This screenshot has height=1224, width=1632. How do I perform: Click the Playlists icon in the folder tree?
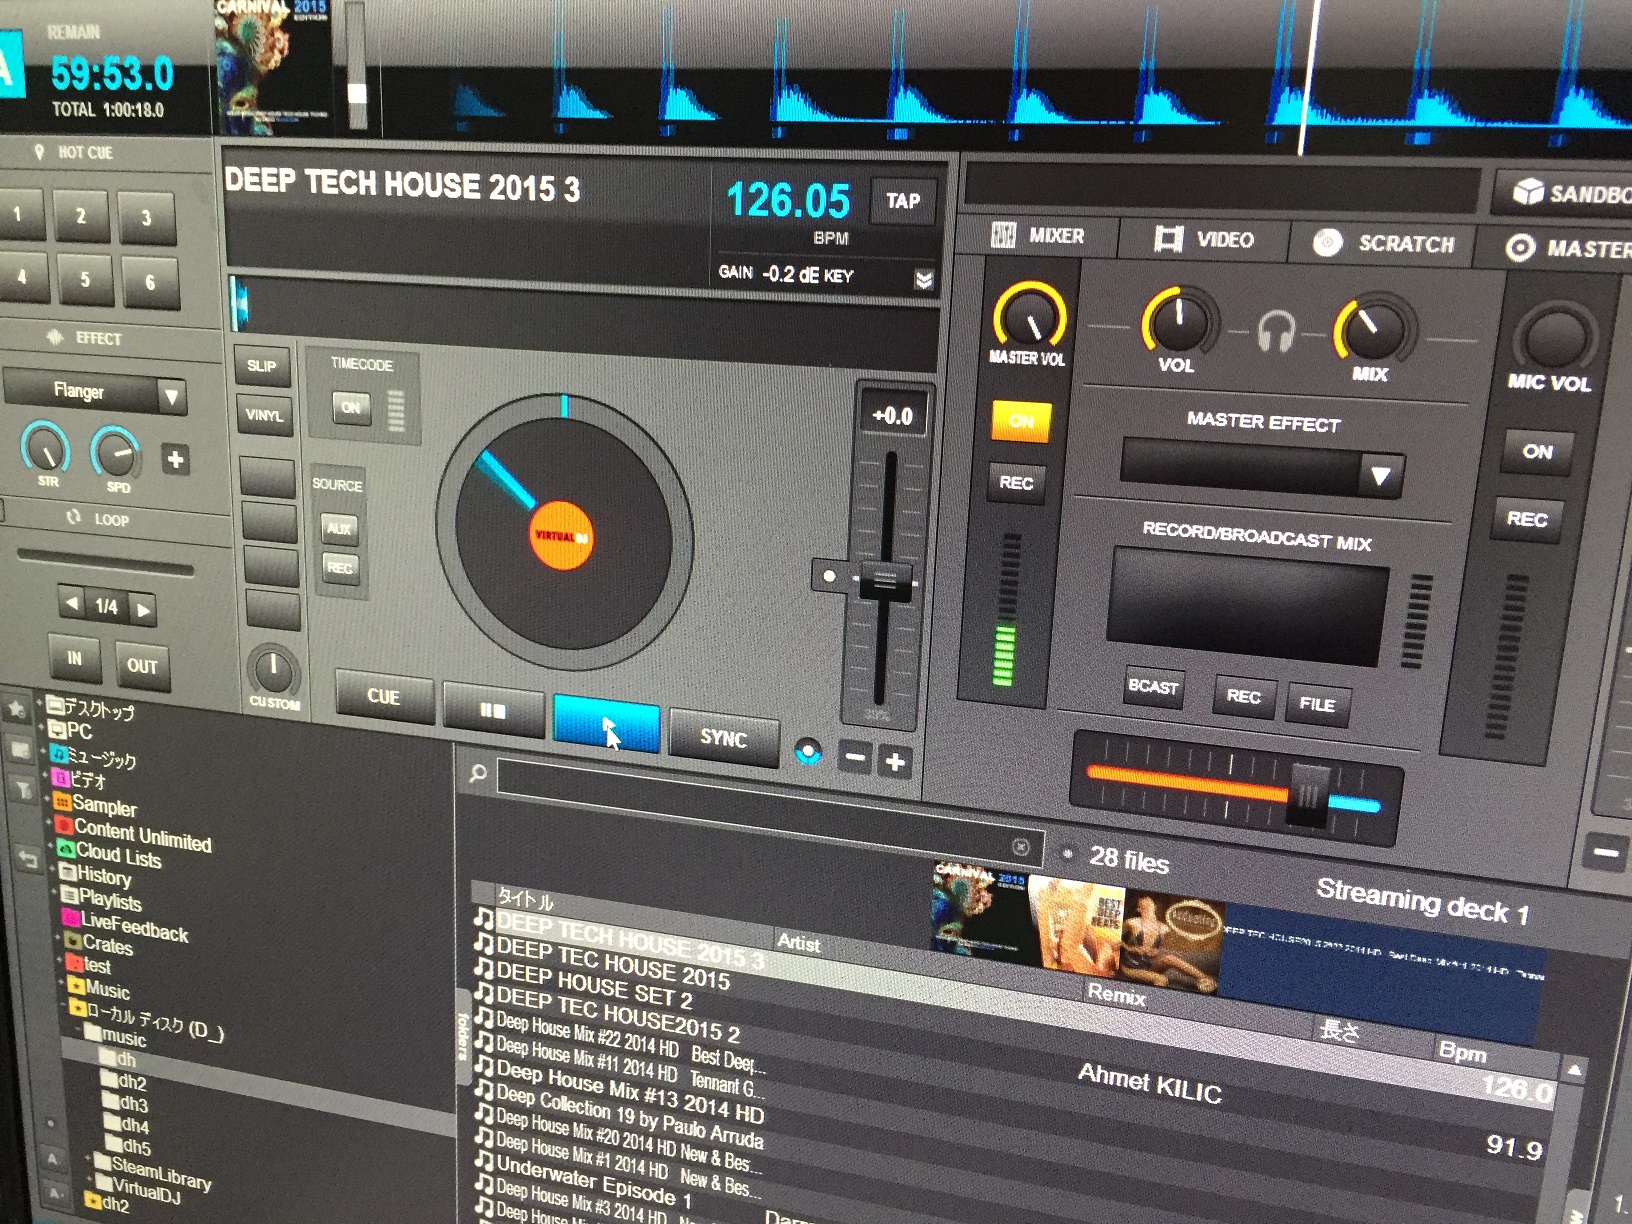[70, 895]
